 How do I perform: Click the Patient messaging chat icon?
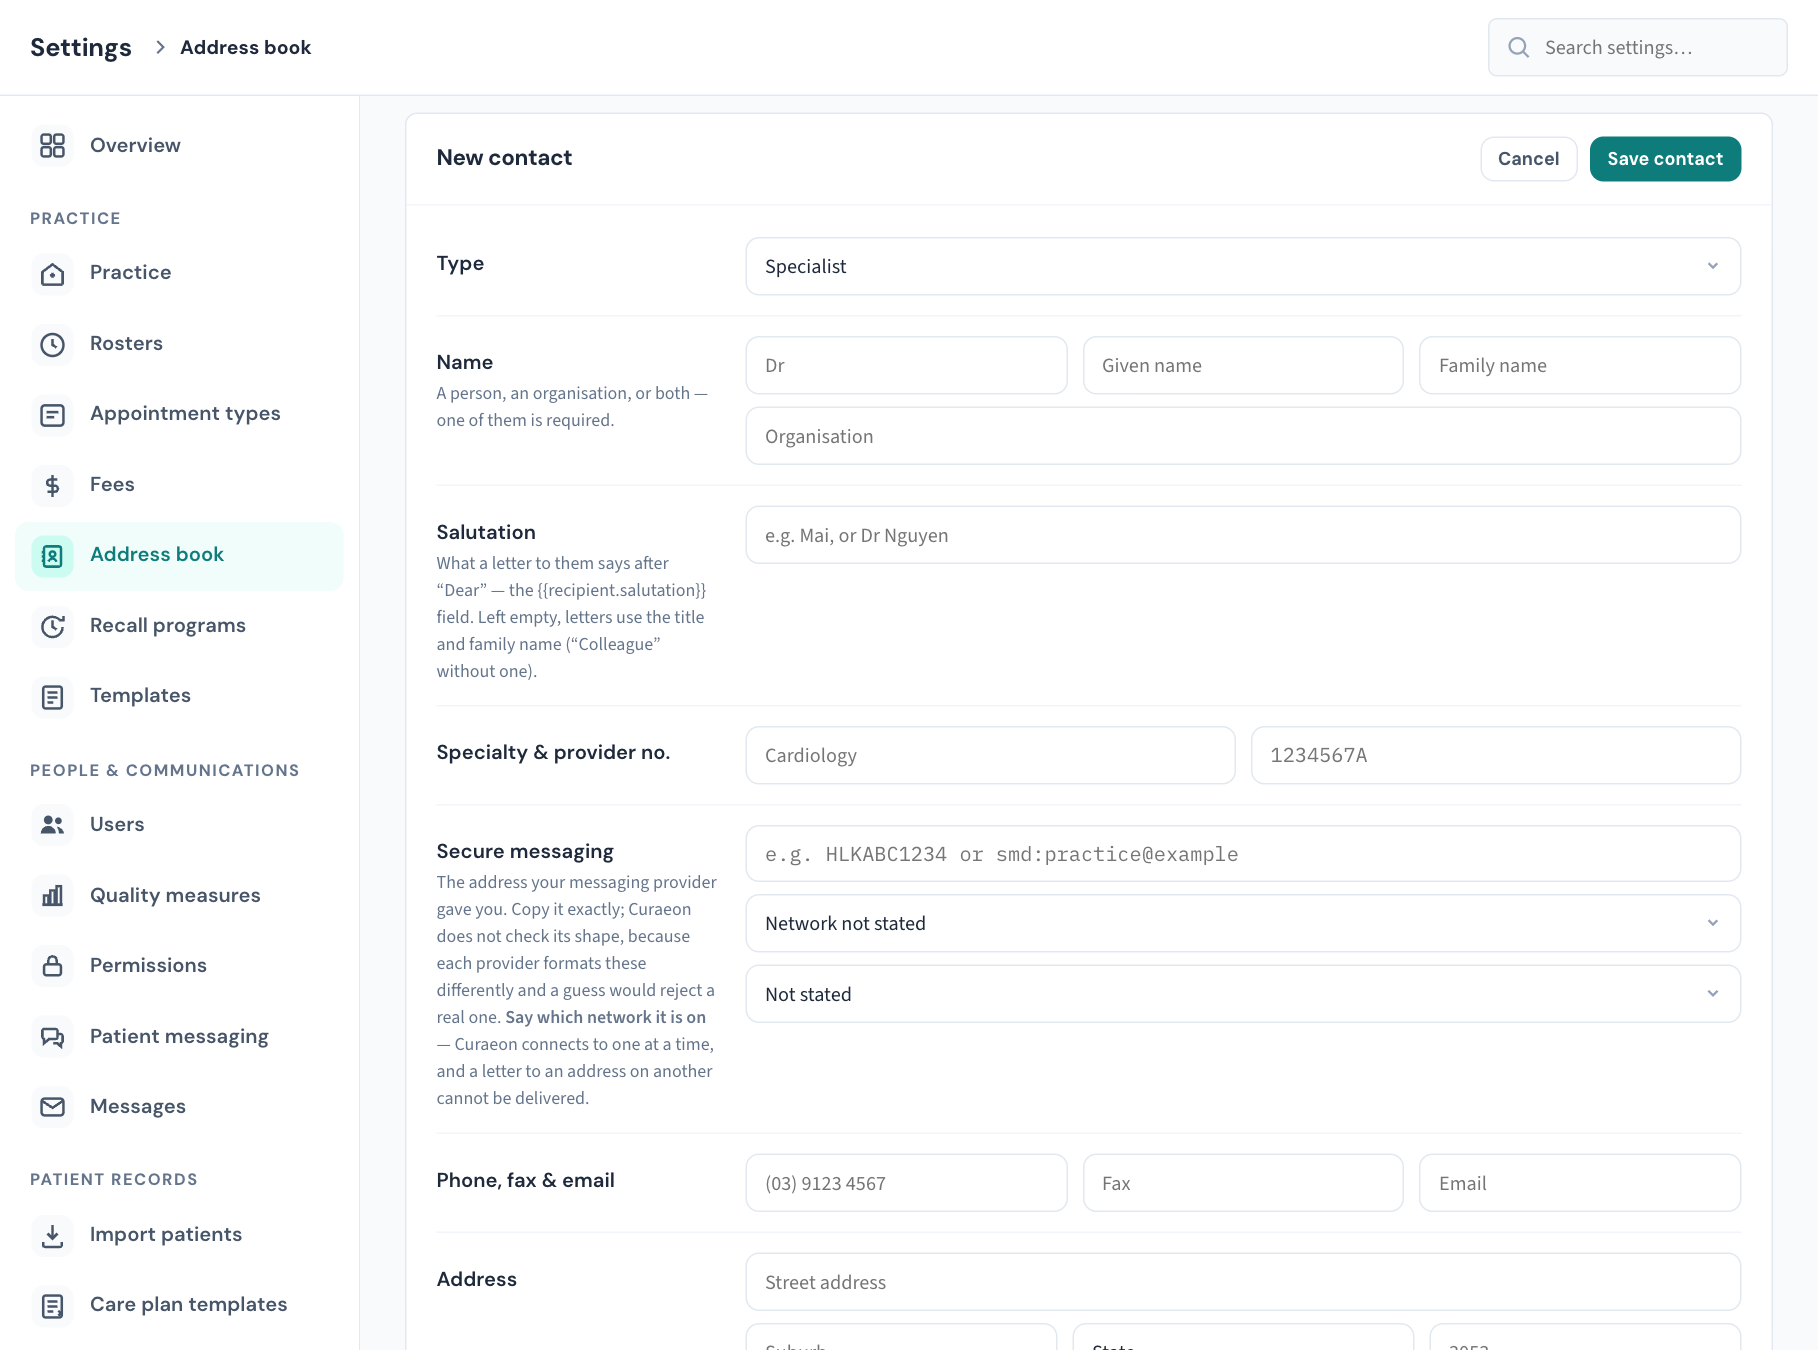(52, 1037)
